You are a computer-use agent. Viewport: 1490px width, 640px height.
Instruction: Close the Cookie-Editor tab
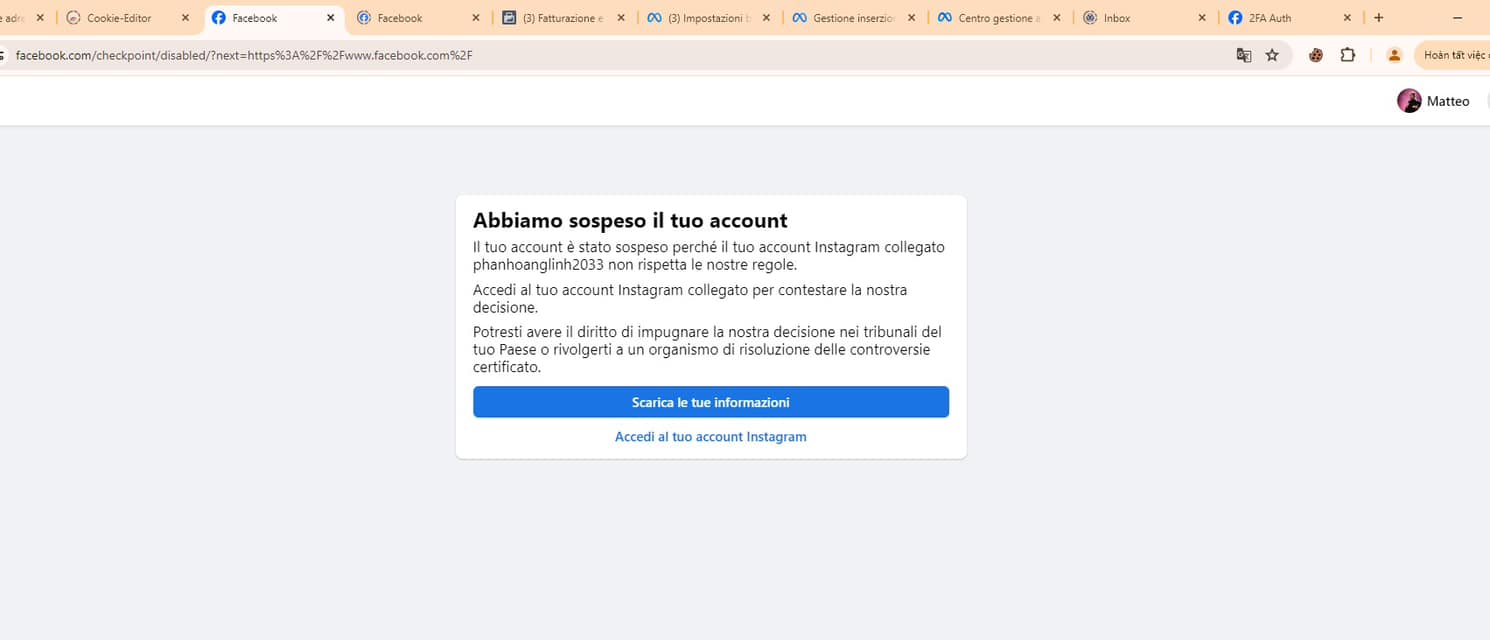(185, 18)
